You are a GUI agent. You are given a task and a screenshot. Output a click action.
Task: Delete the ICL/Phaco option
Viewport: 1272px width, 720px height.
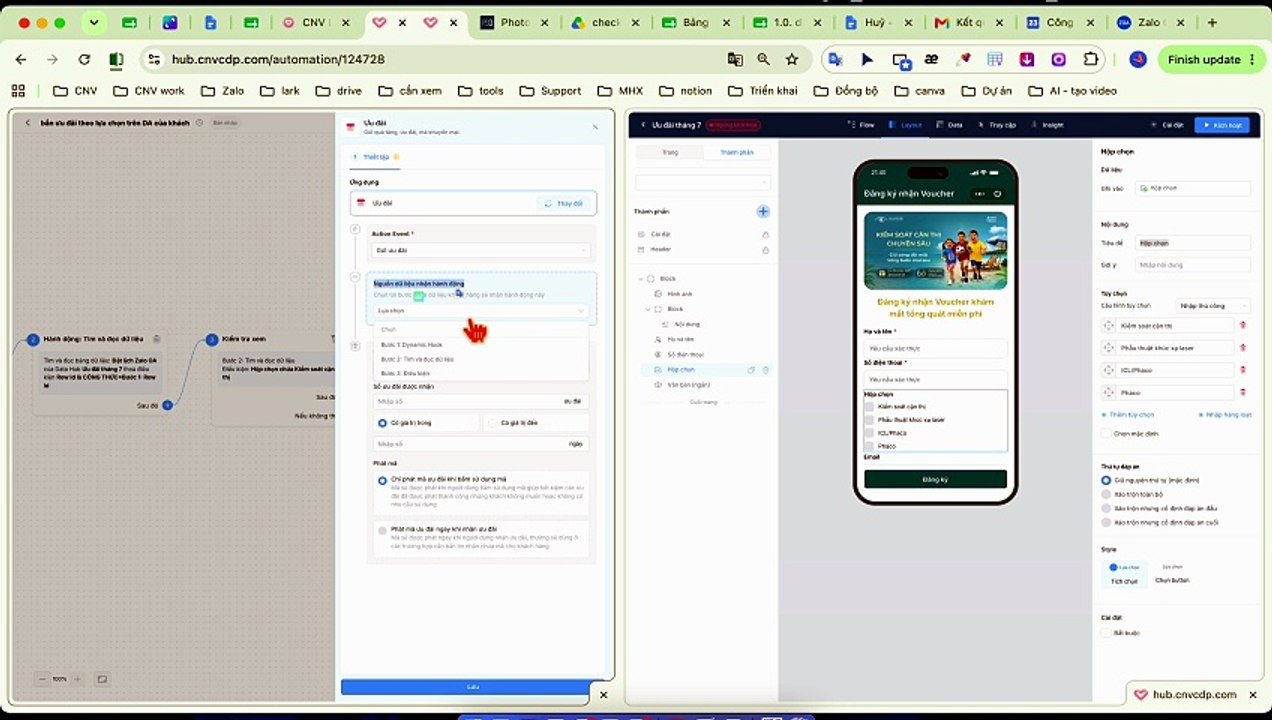1243,370
